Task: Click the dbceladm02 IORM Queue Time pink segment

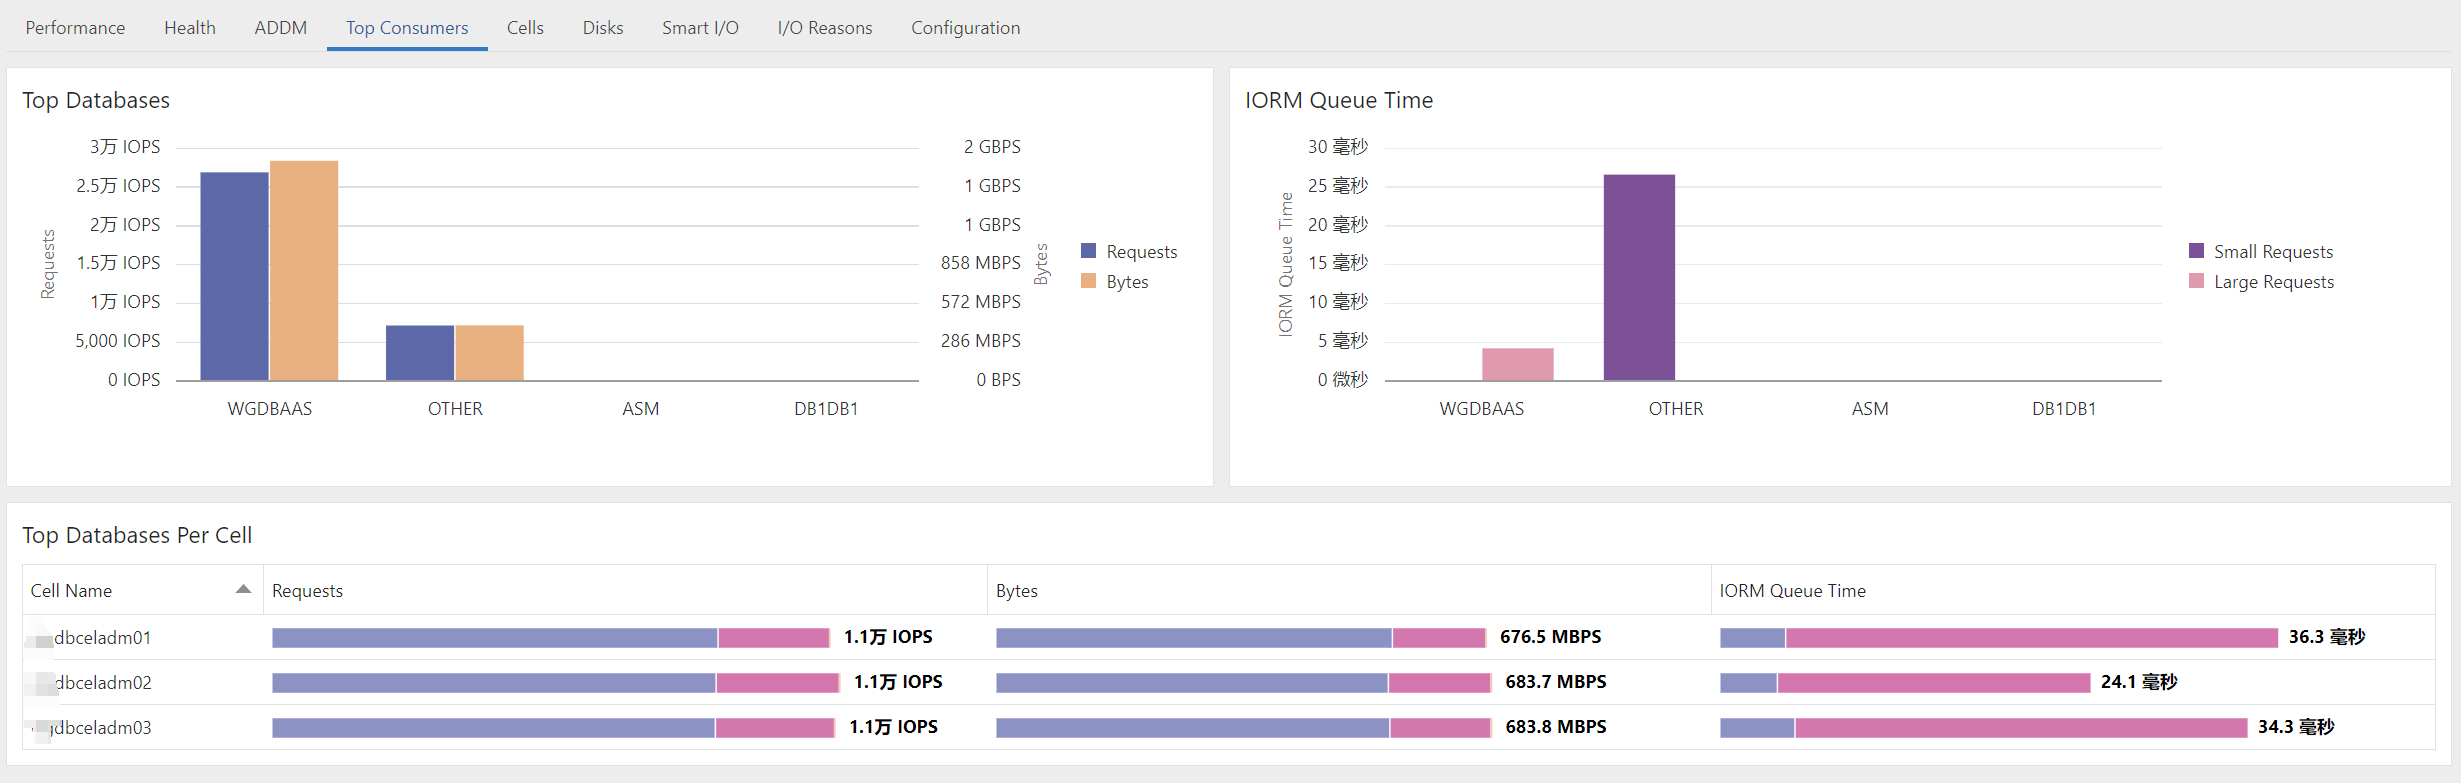Action: (1934, 683)
